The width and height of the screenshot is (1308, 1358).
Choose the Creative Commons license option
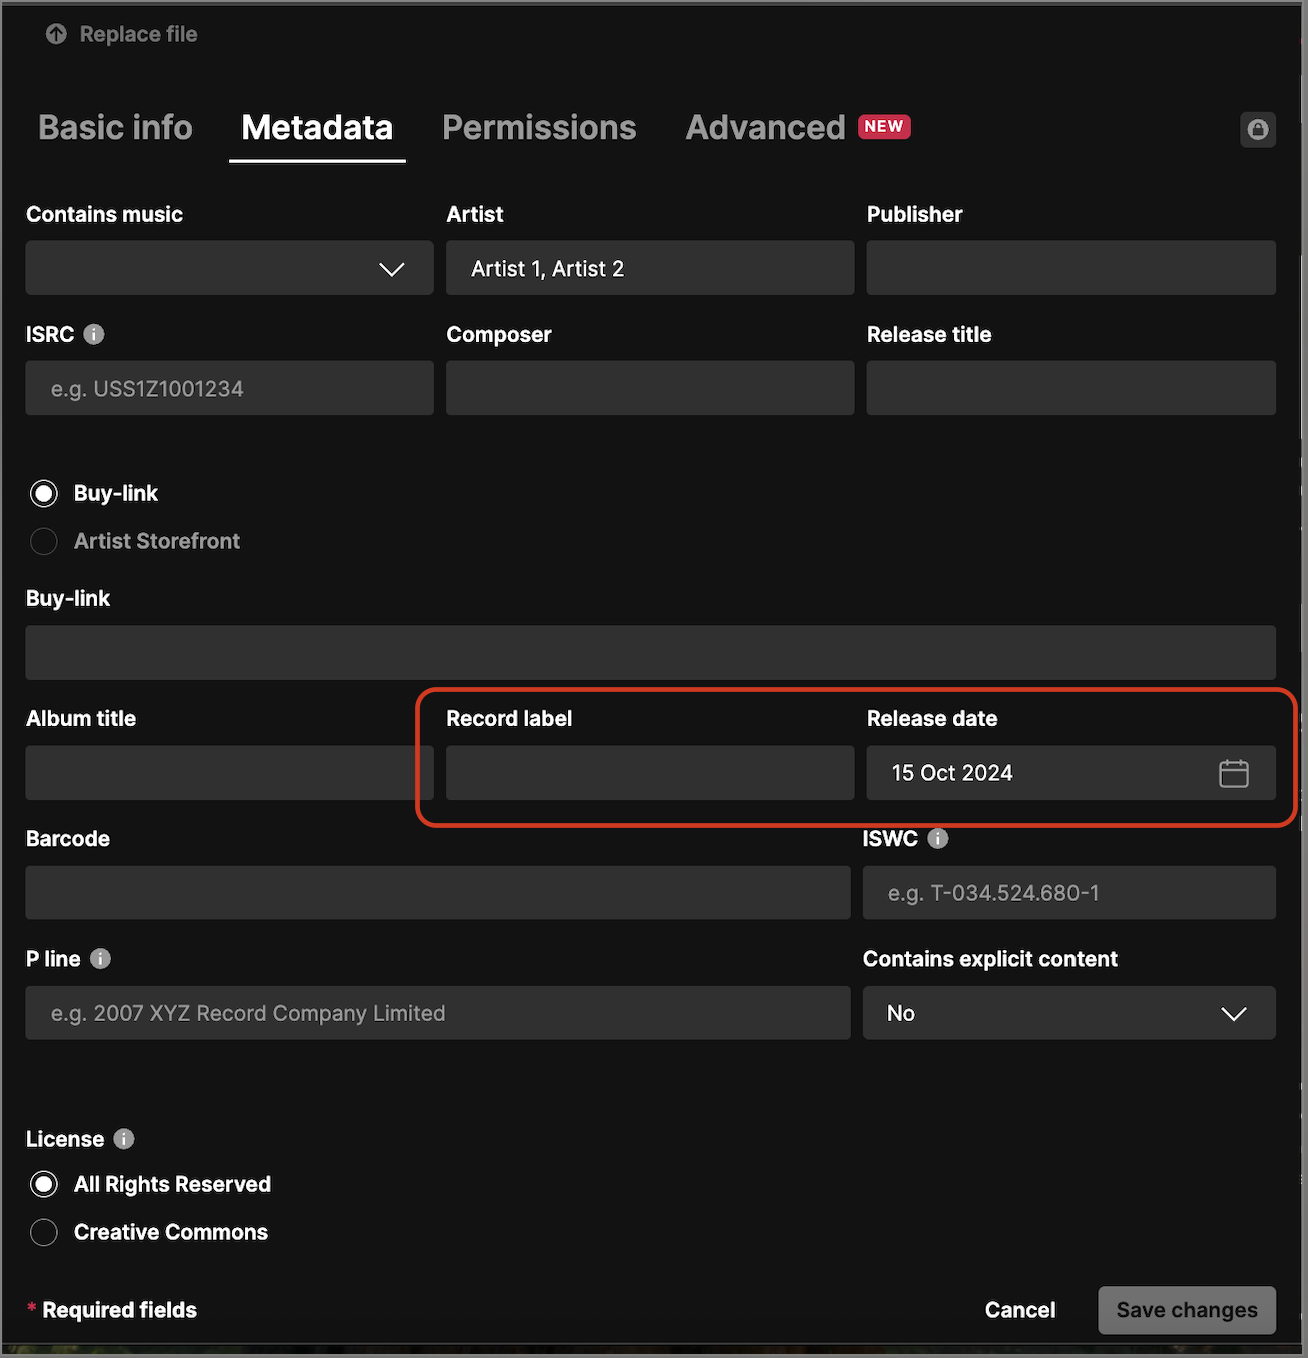tap(44, 1232)
